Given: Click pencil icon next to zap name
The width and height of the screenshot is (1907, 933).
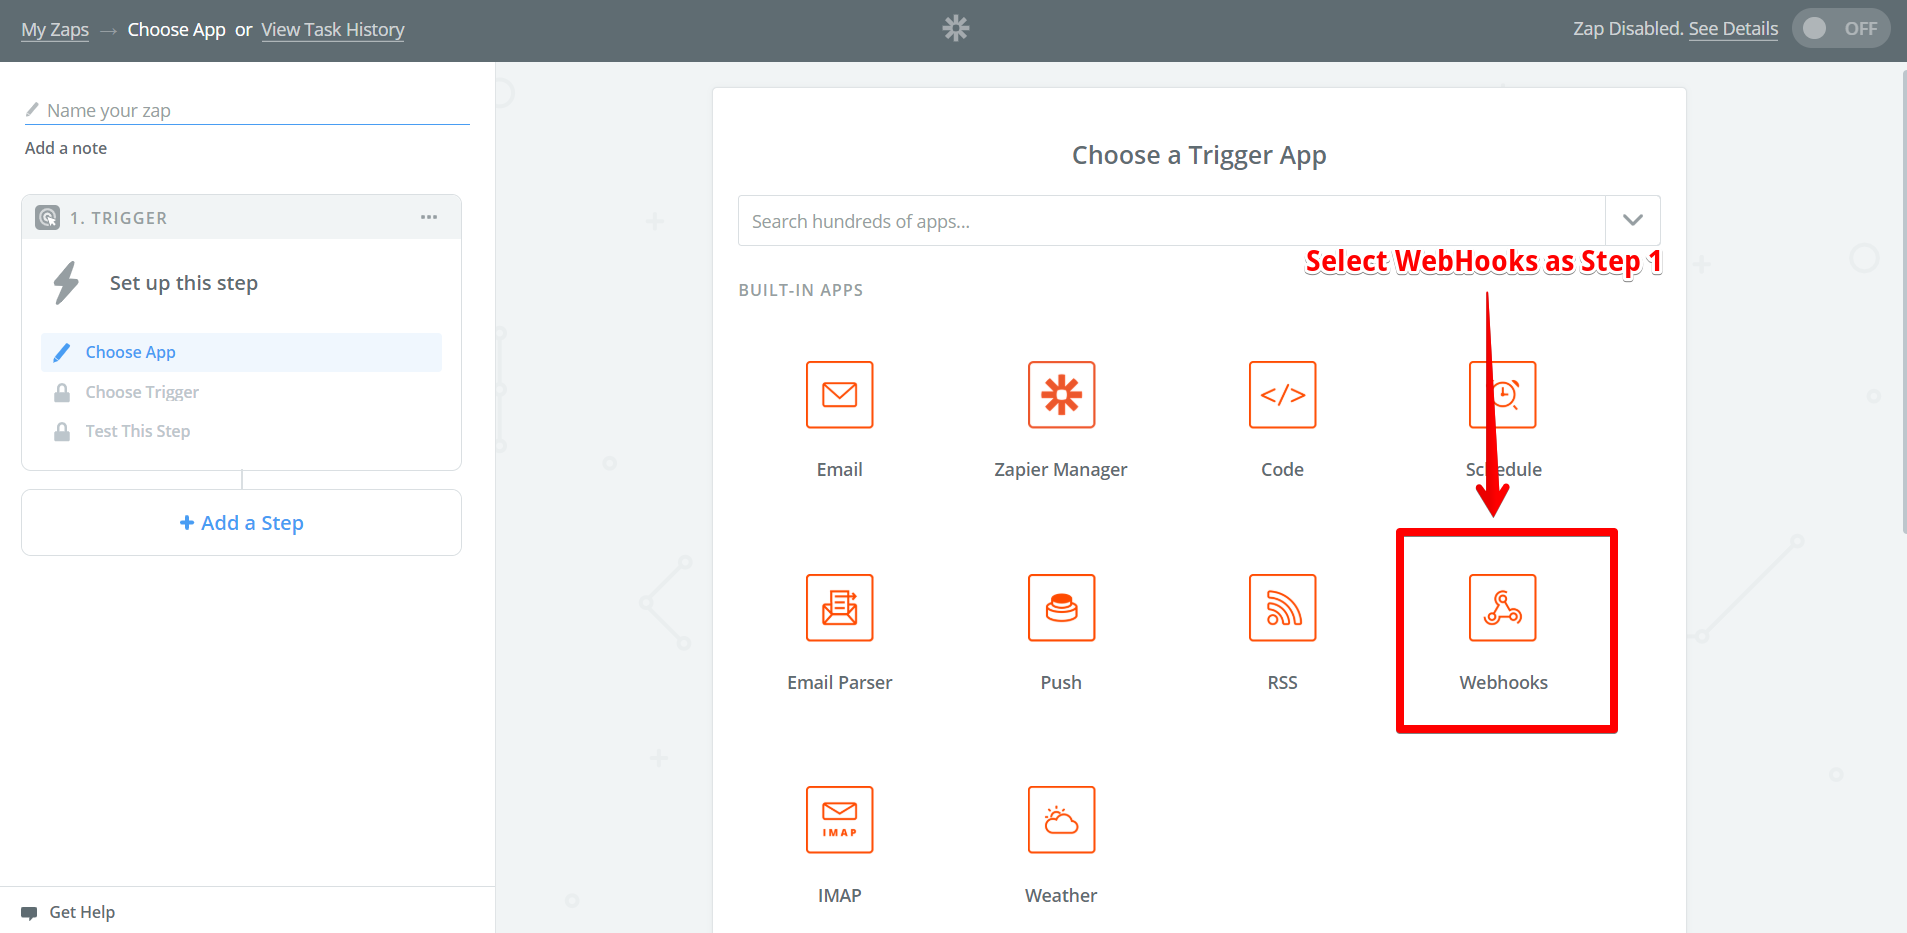Looking at the screenshot, I should coord(32,109).
